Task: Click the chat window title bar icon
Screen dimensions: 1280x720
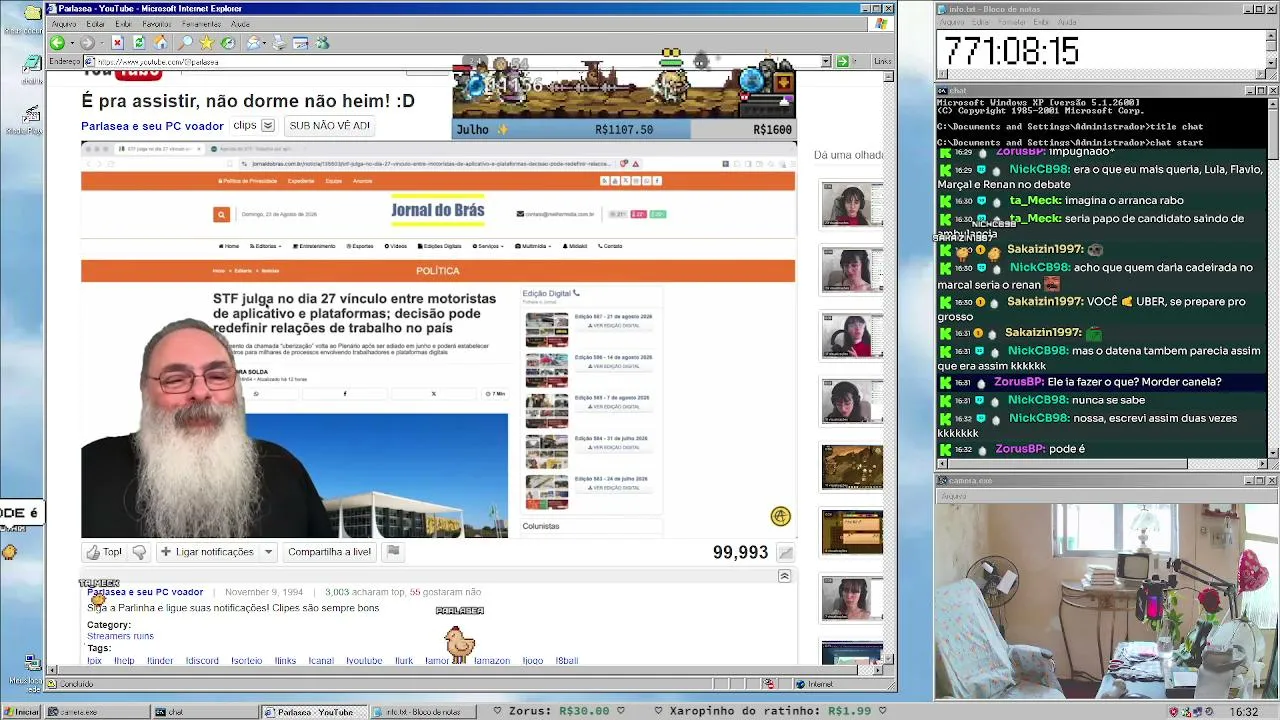Action: pos(942,90)
